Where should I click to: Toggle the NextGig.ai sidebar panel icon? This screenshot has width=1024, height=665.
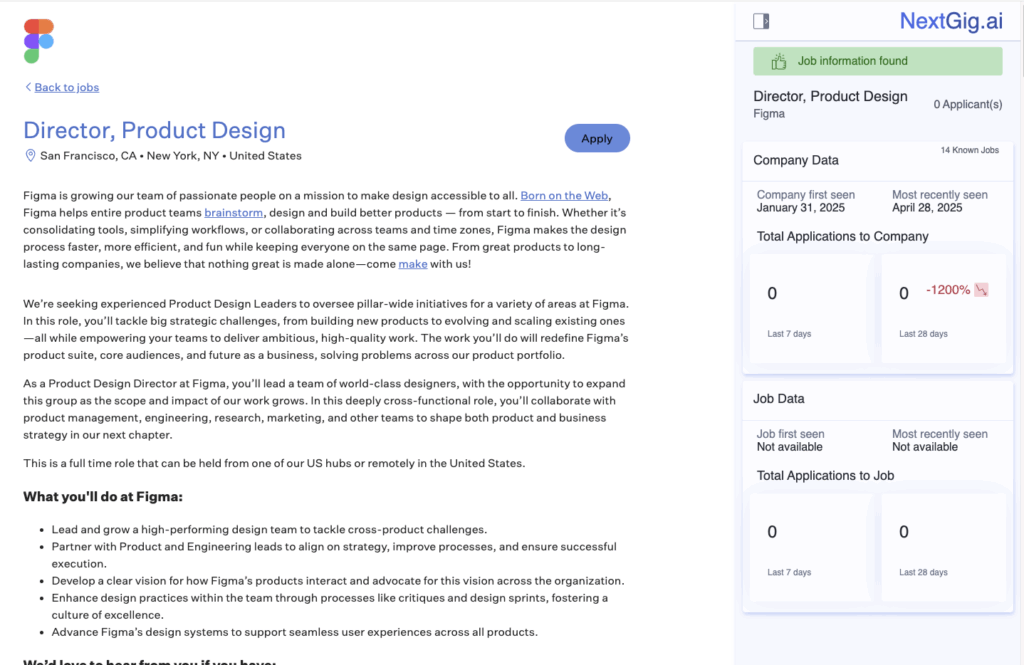pyautogui.click(x=761, y=22)
